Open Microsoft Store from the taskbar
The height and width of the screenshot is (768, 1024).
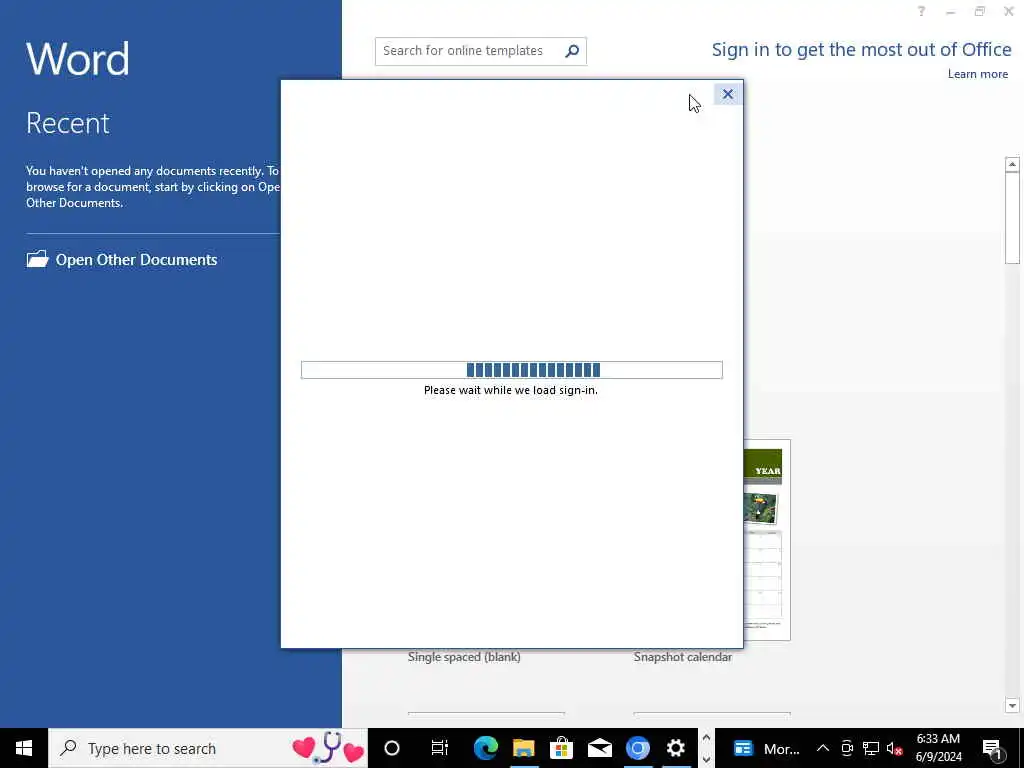561,748
